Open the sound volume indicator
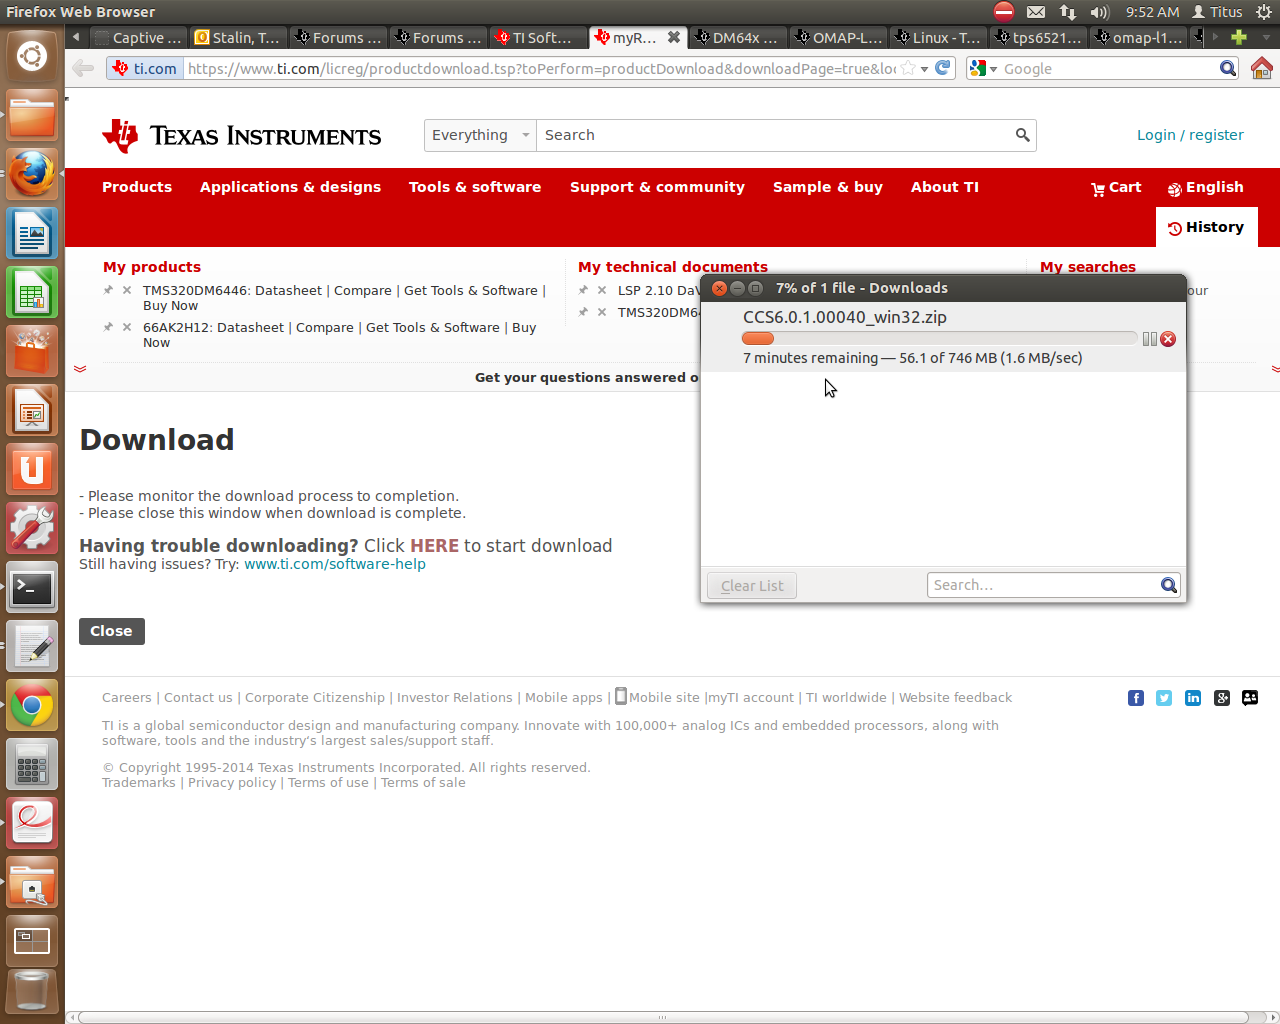The height and width of the screenshot is (1024, 1280). 1100,12
